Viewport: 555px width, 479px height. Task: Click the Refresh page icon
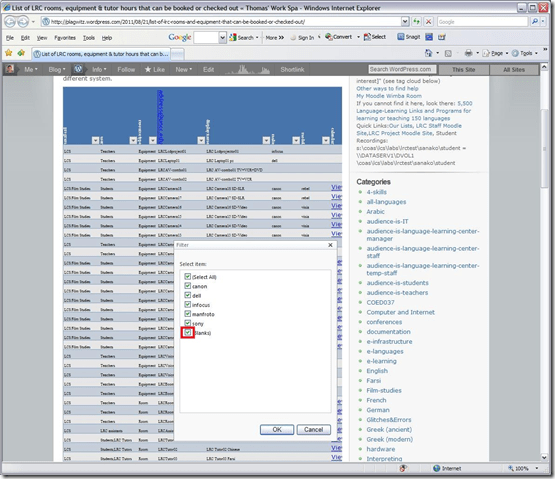(x=416, y=22)
